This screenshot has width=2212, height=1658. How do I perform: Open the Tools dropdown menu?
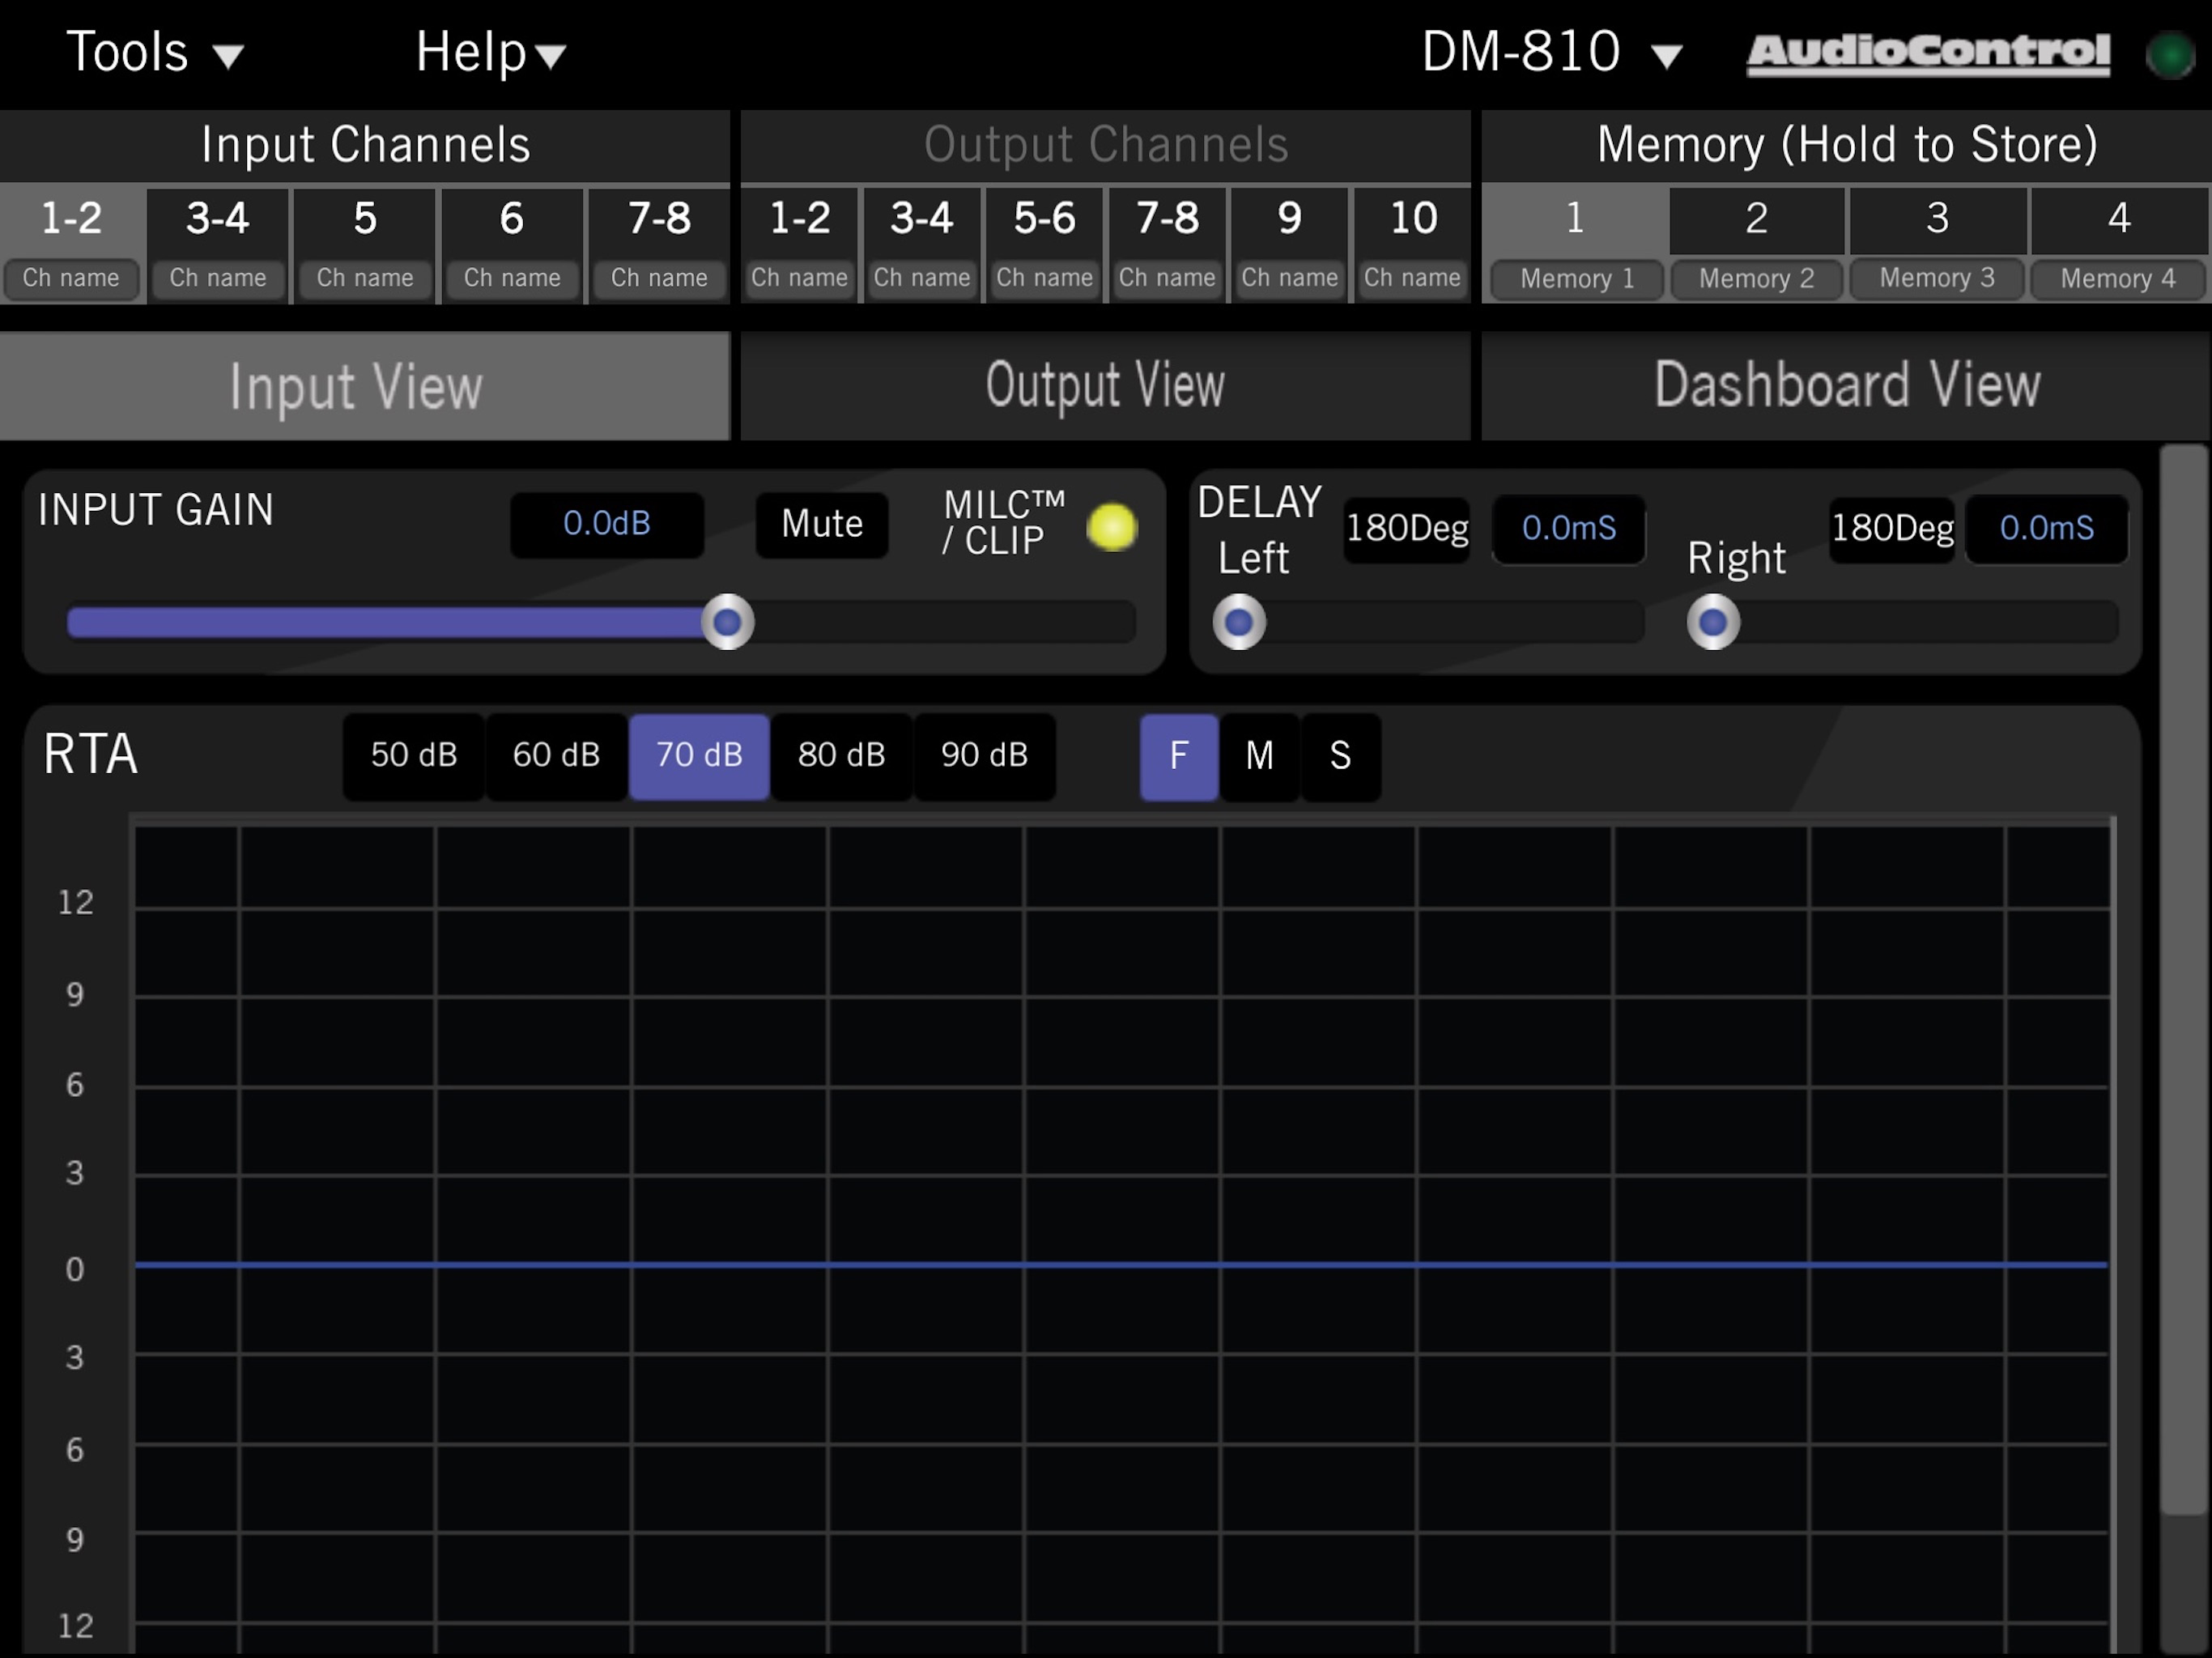[154, 52]
